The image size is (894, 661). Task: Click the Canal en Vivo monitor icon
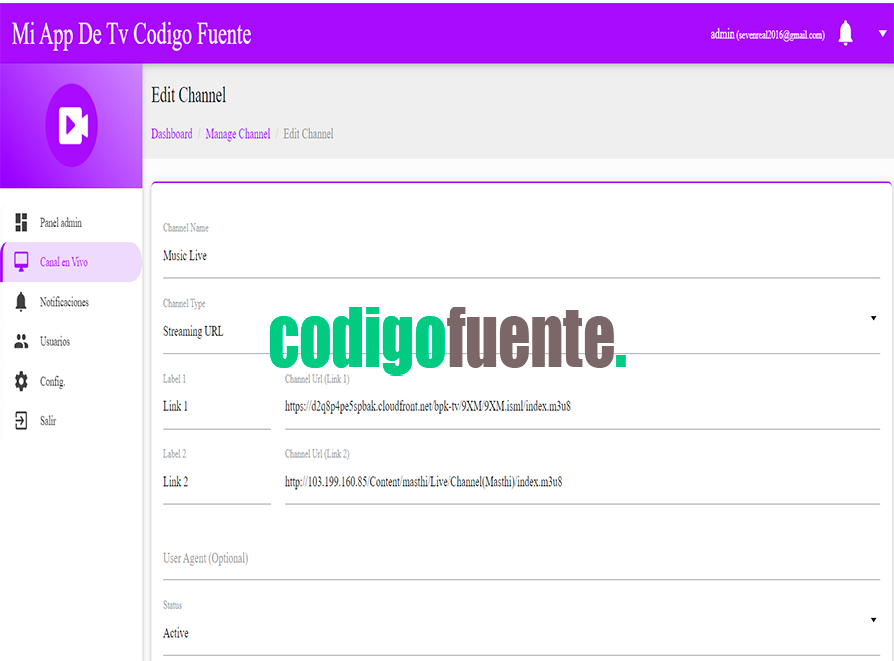21,262
